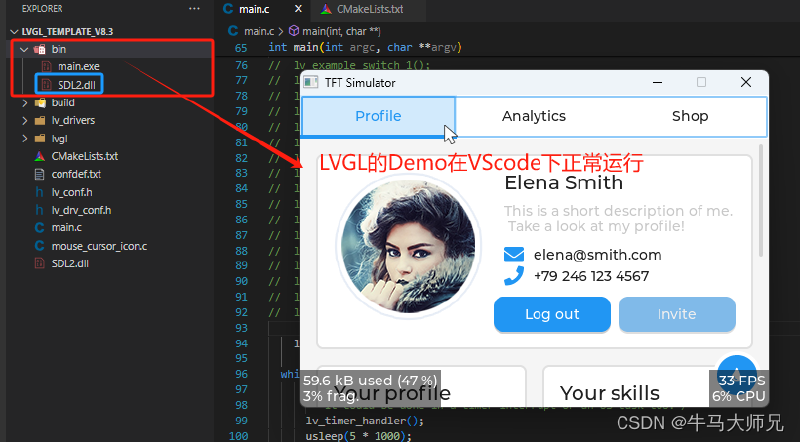Click the Your profile card heading
Viewport: 800px width, 442px height.
(x=392, y=394)
